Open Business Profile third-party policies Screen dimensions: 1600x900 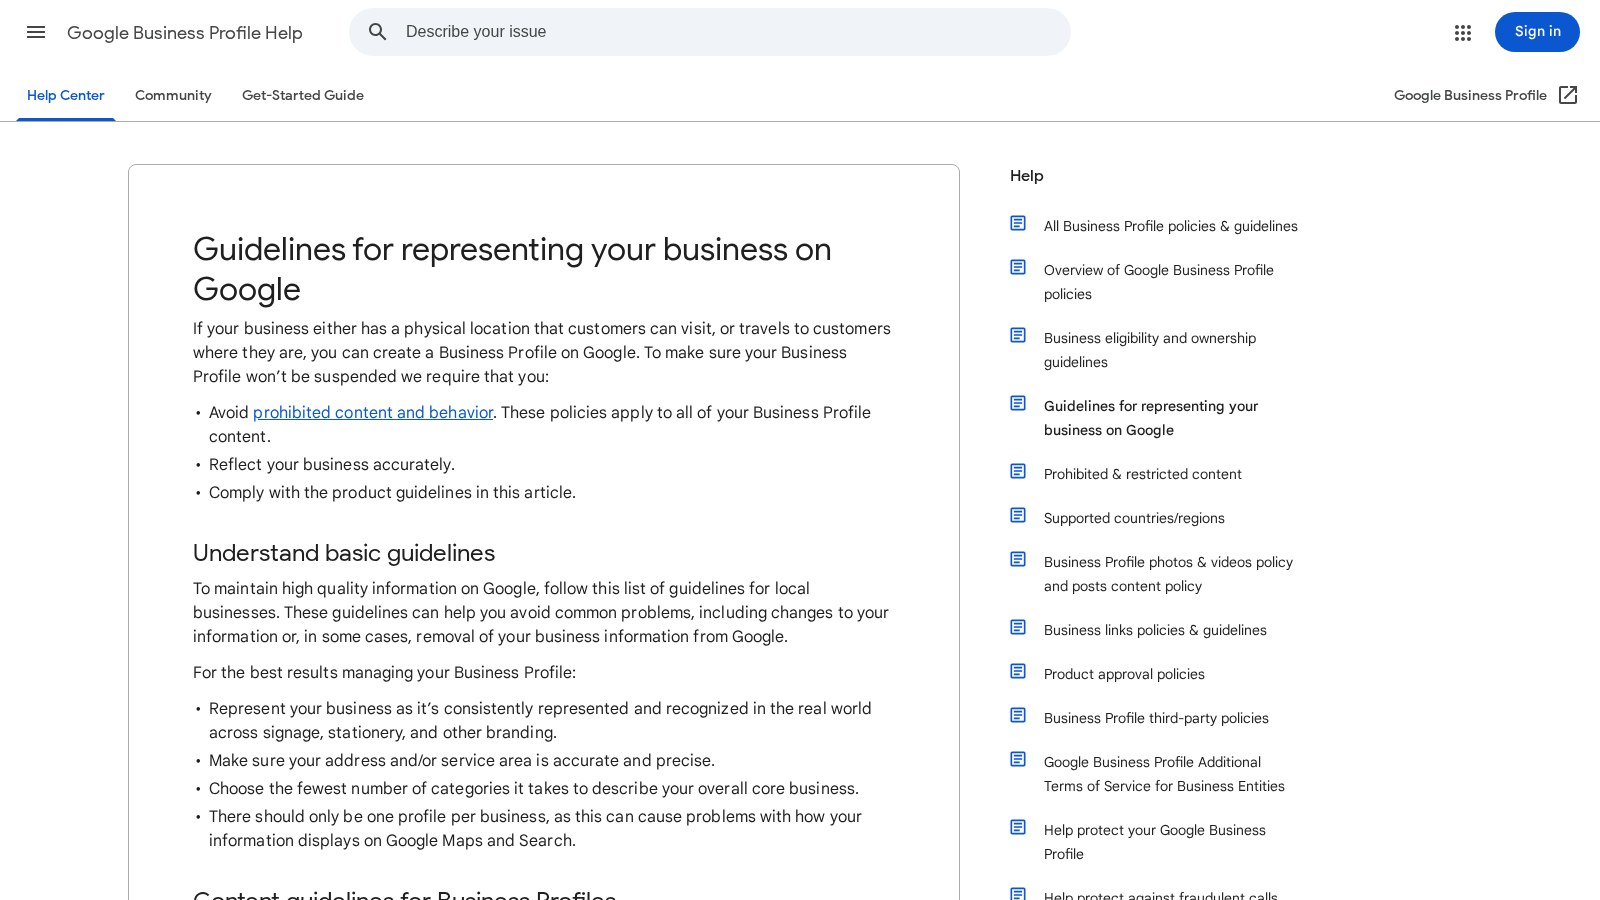click(1156, 718)
